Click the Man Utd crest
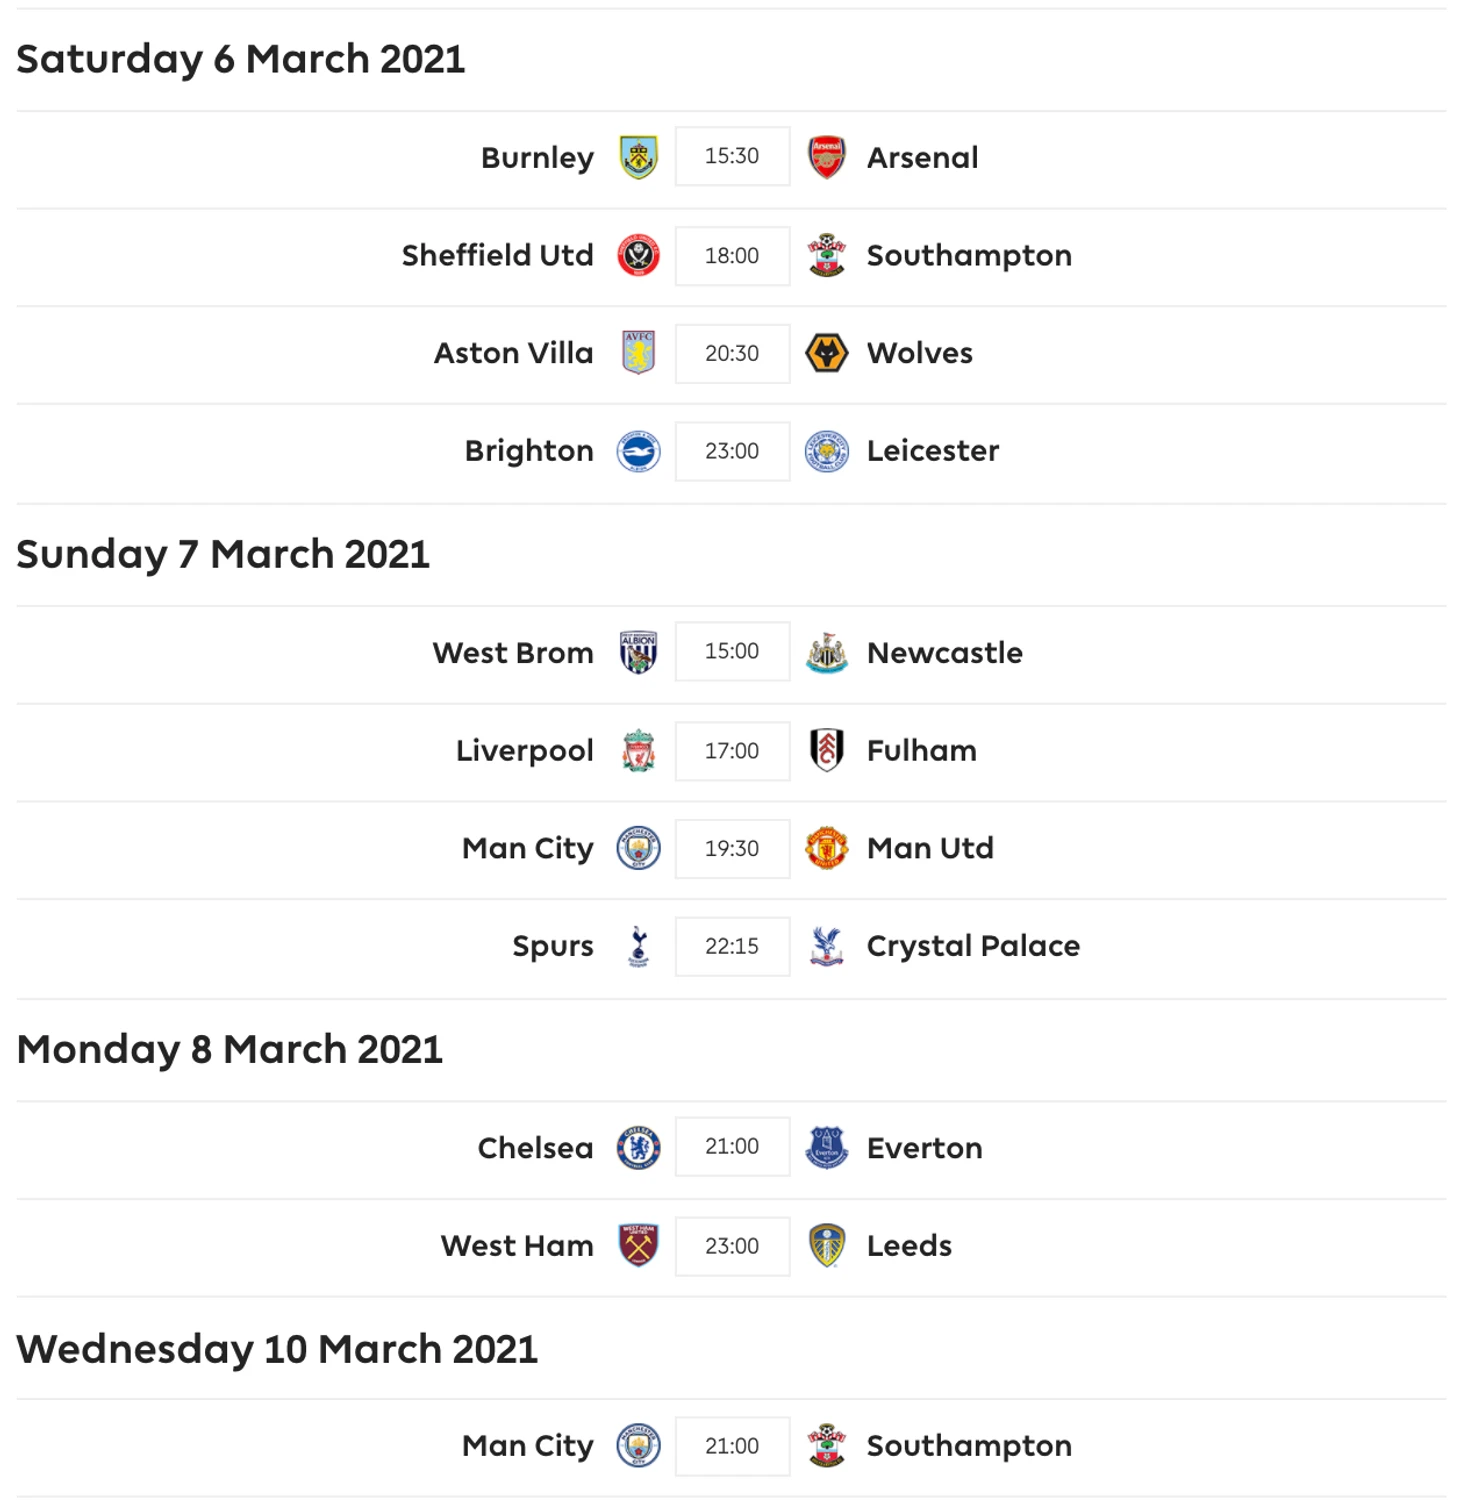This screenshot has height=1506, width=1460. click(x=826, y=848)
